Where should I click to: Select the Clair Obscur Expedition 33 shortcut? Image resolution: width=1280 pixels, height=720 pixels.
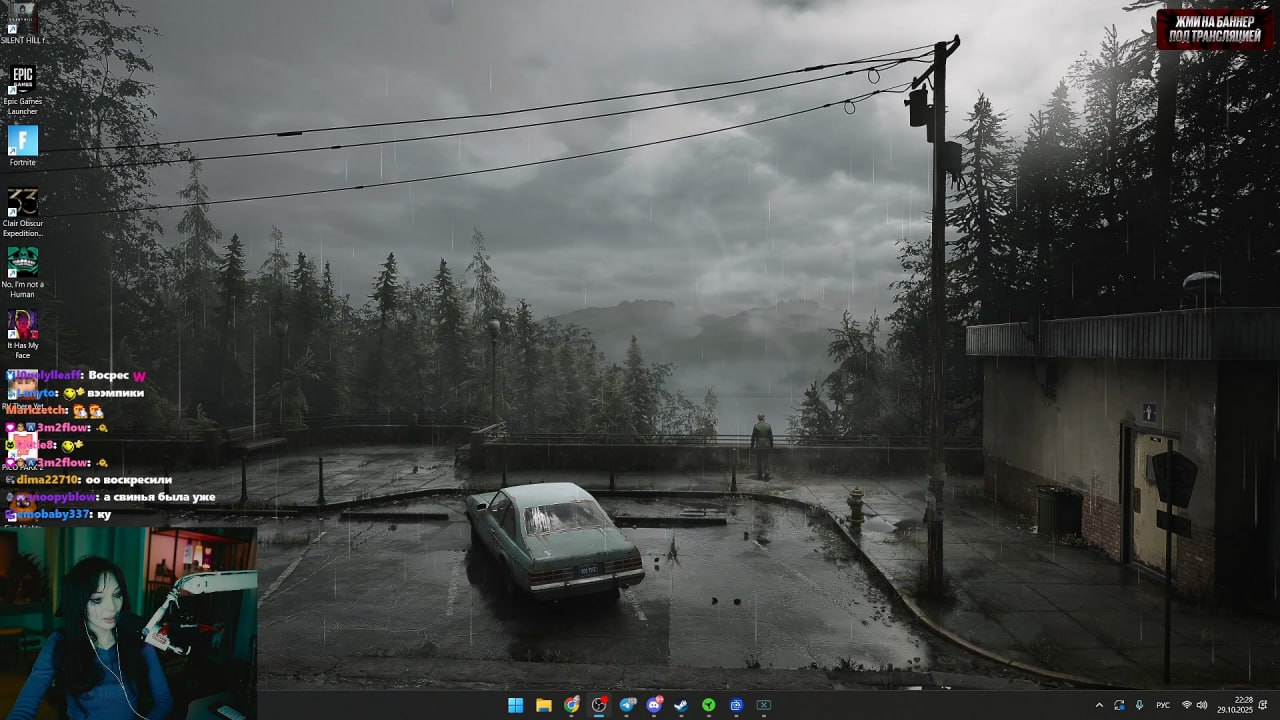click(x=22, y=212)
